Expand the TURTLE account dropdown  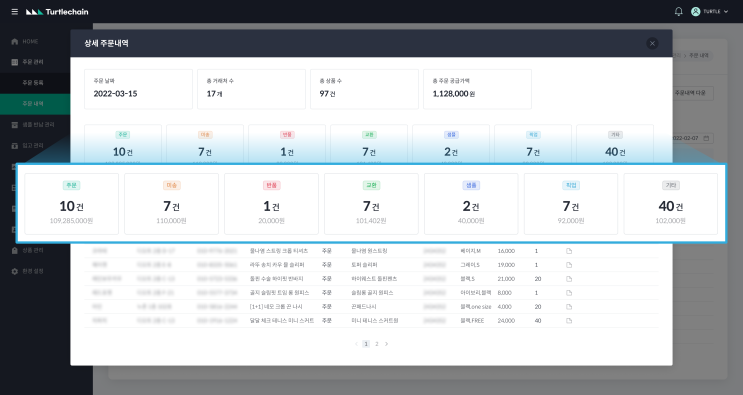pyautogui.click(x=725, y=11)
